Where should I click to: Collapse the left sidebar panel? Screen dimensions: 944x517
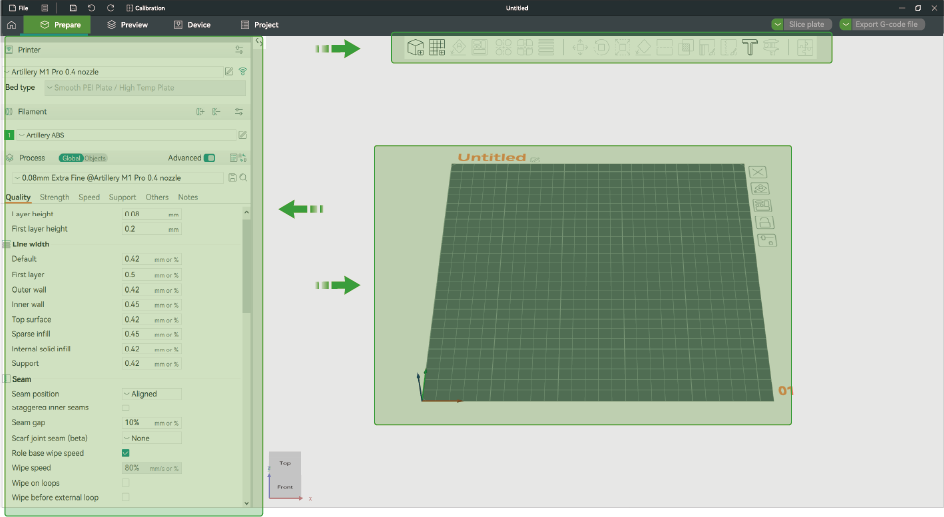coord(258,42)
